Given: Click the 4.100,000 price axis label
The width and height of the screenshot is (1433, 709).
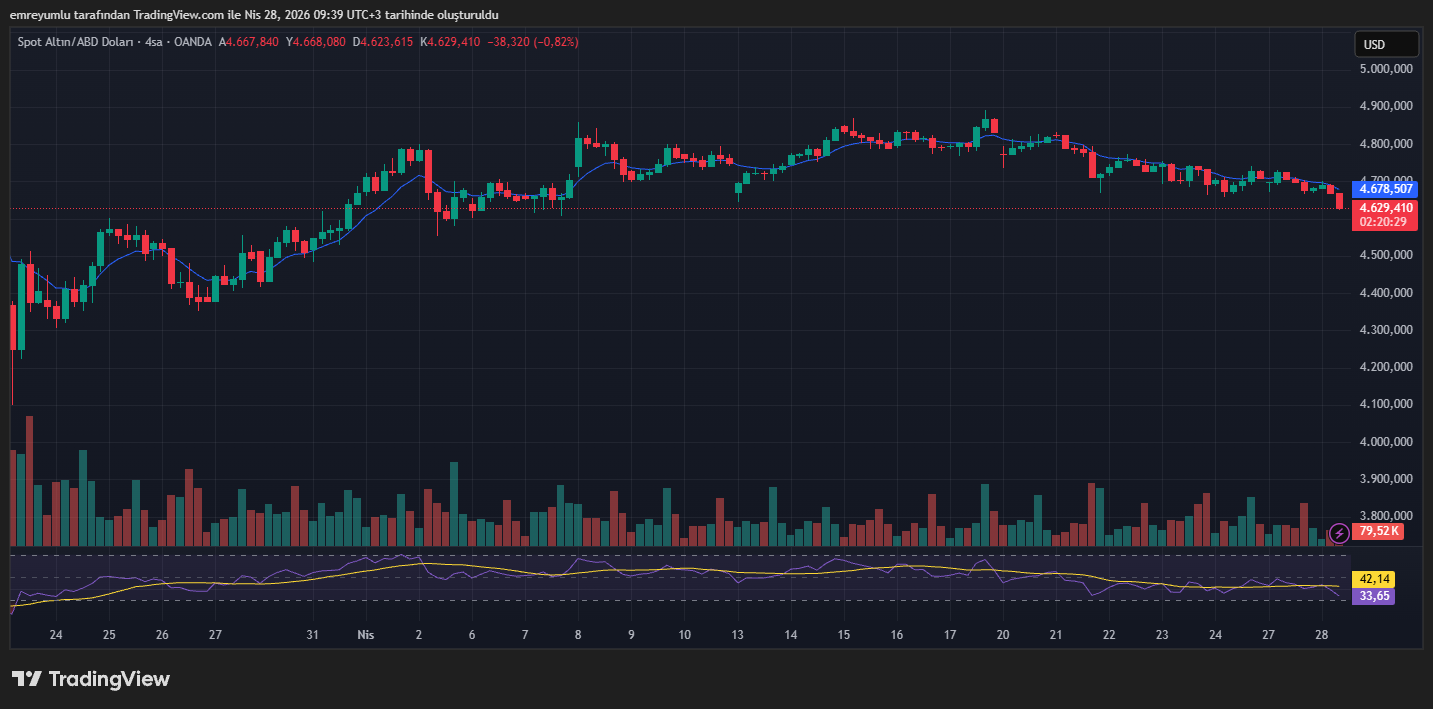Looking at the screenshot, I should click(x=1384, y=404).
